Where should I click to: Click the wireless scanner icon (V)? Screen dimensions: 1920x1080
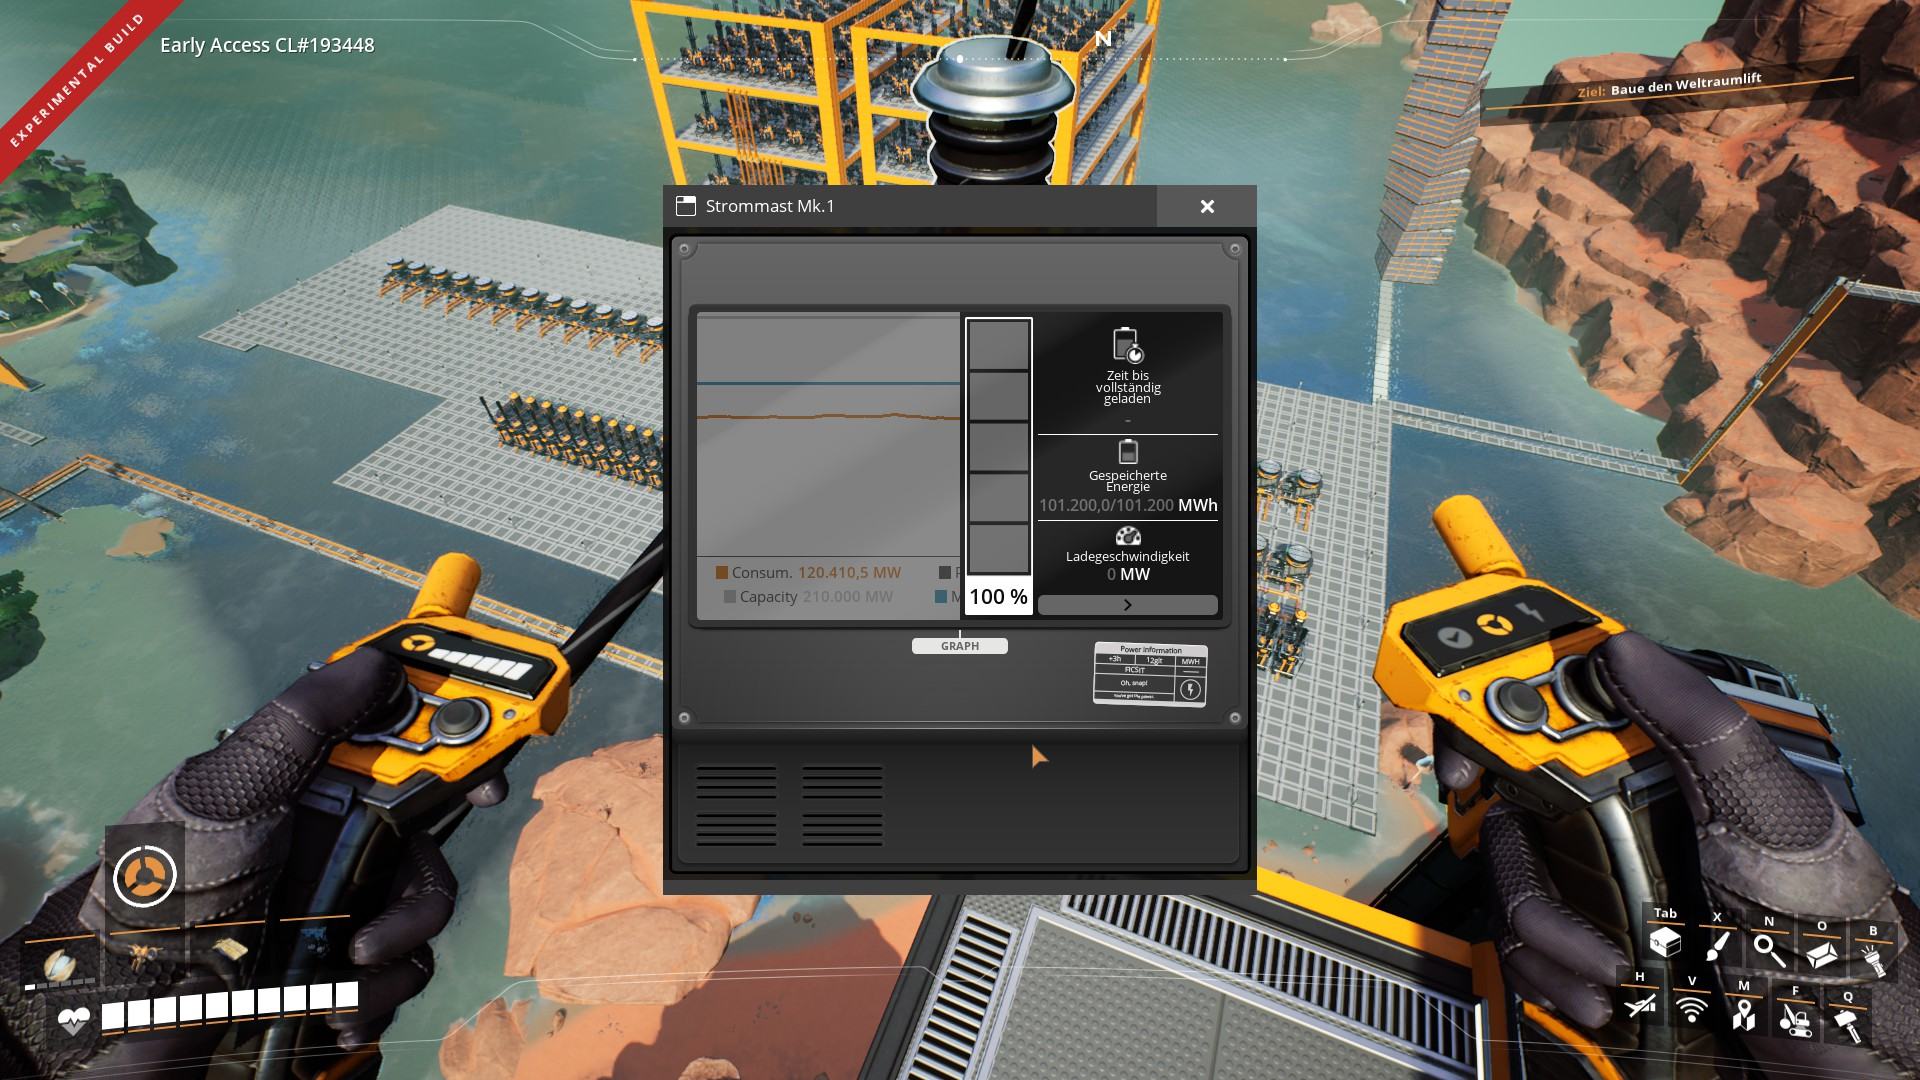tap(1692, 1009)
